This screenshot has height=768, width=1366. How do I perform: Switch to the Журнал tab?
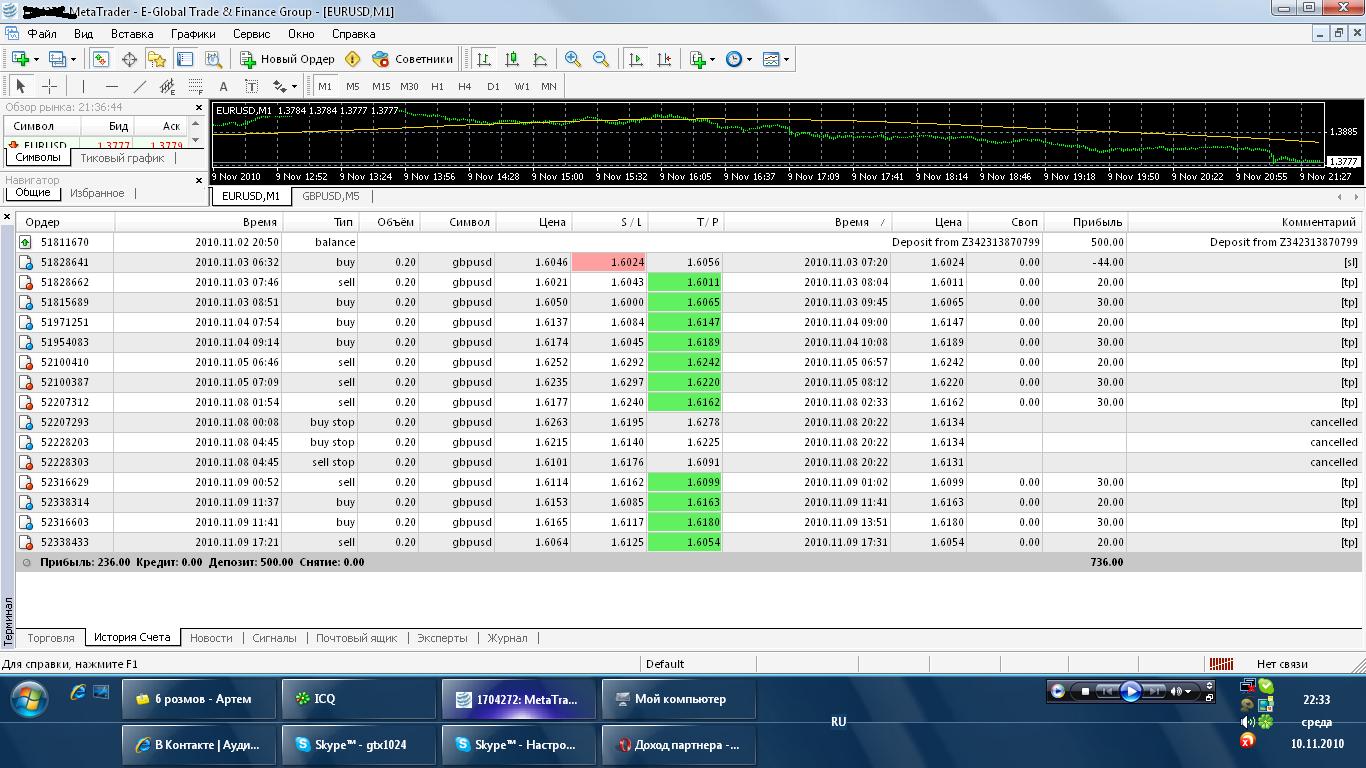507,638
